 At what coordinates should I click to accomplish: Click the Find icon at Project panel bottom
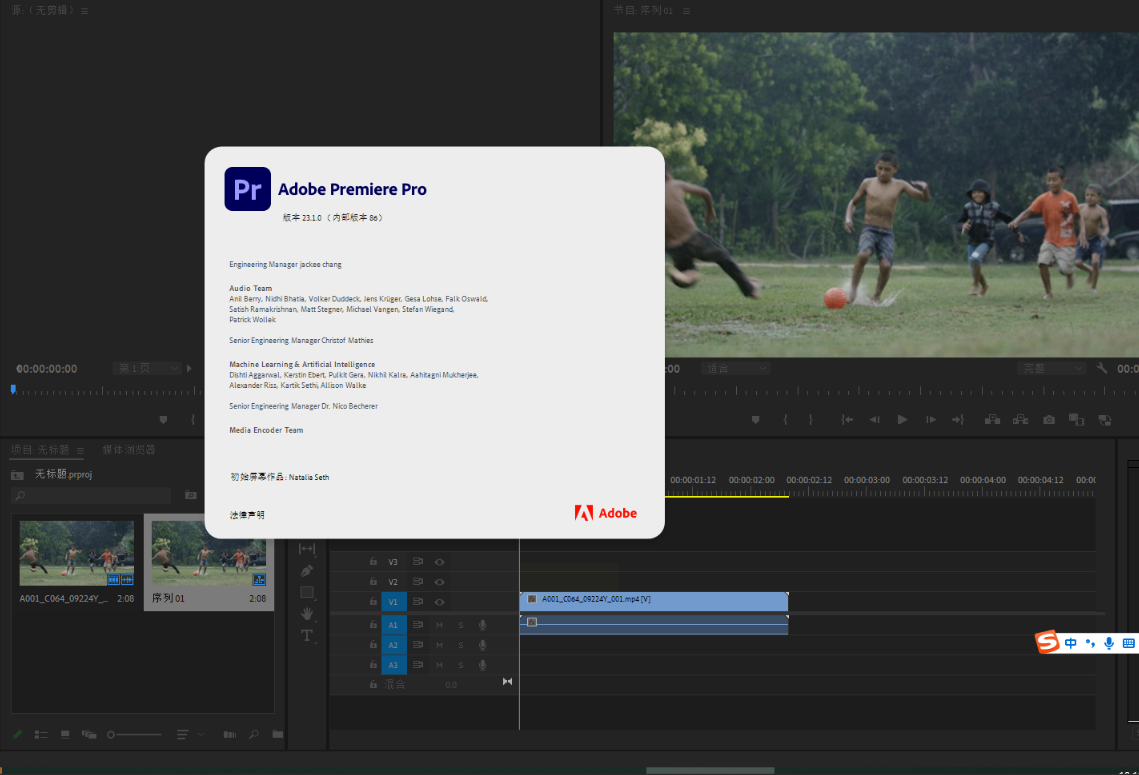point(254,735)
